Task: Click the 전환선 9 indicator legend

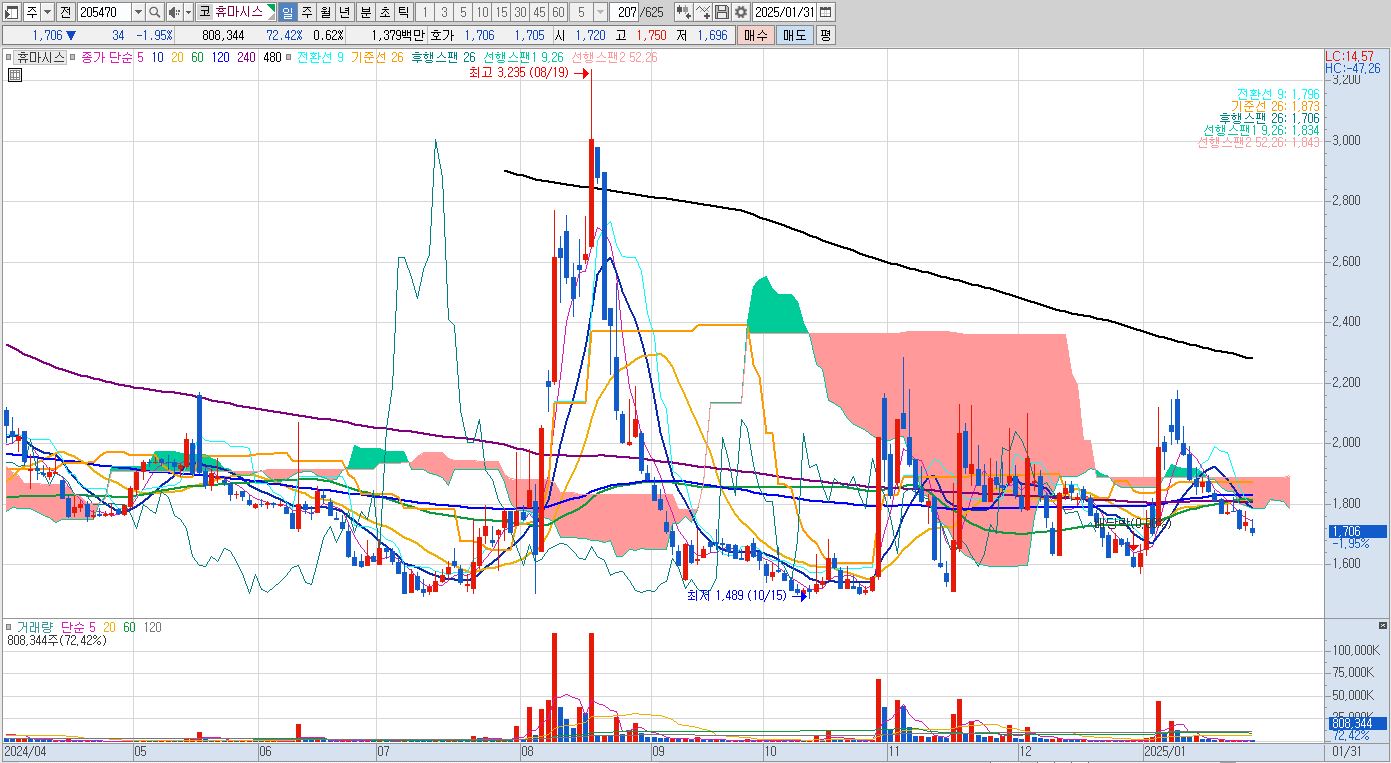Action: [x=321, y=57]
